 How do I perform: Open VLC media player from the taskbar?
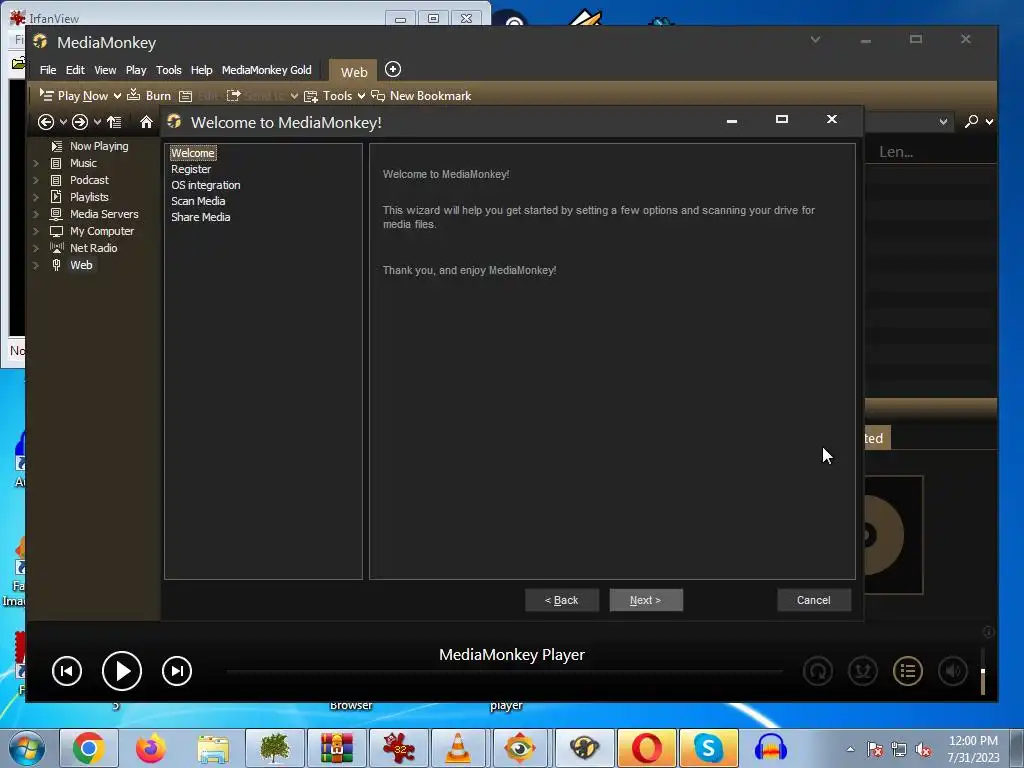tap(458, 748)
